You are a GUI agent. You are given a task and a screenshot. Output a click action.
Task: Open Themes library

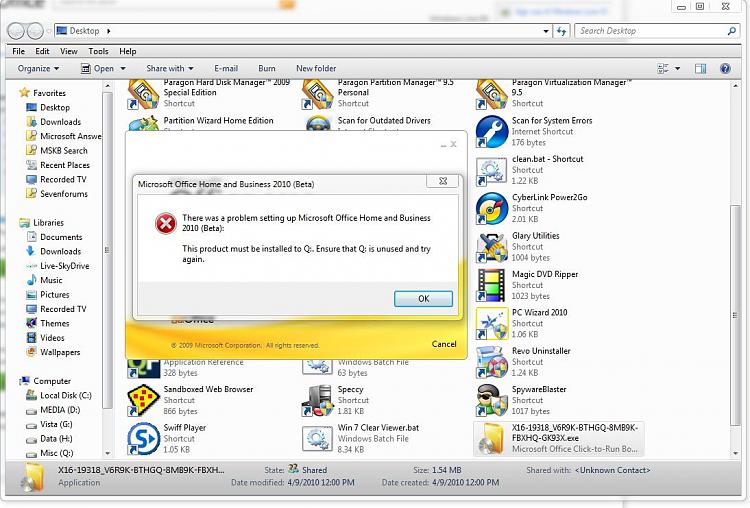pyautogui.click(x=55, y=323)
